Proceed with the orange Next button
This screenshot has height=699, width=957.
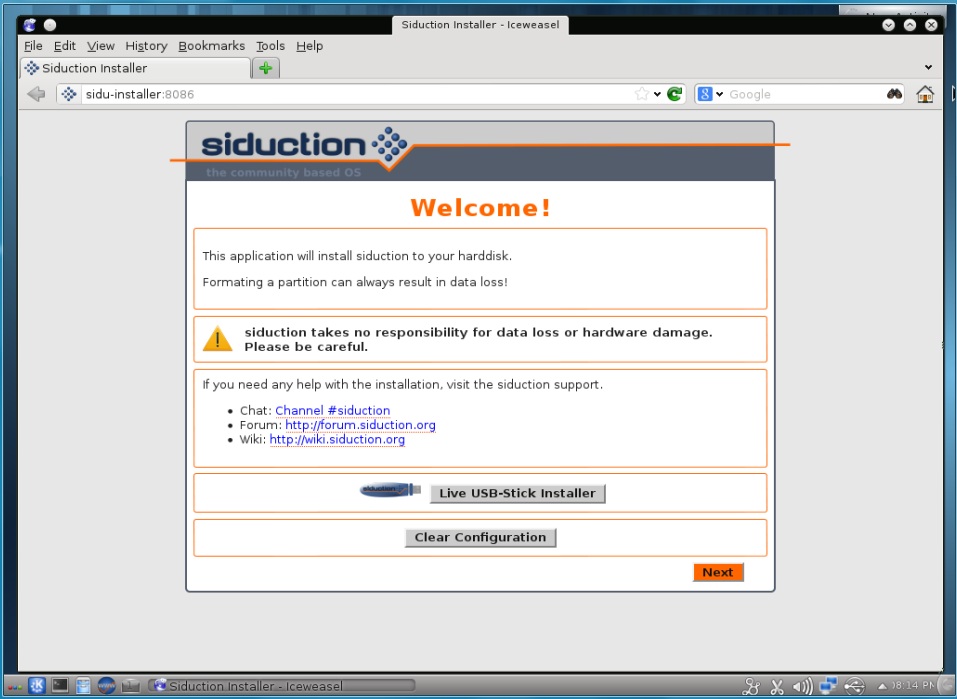tap(718, 572)
